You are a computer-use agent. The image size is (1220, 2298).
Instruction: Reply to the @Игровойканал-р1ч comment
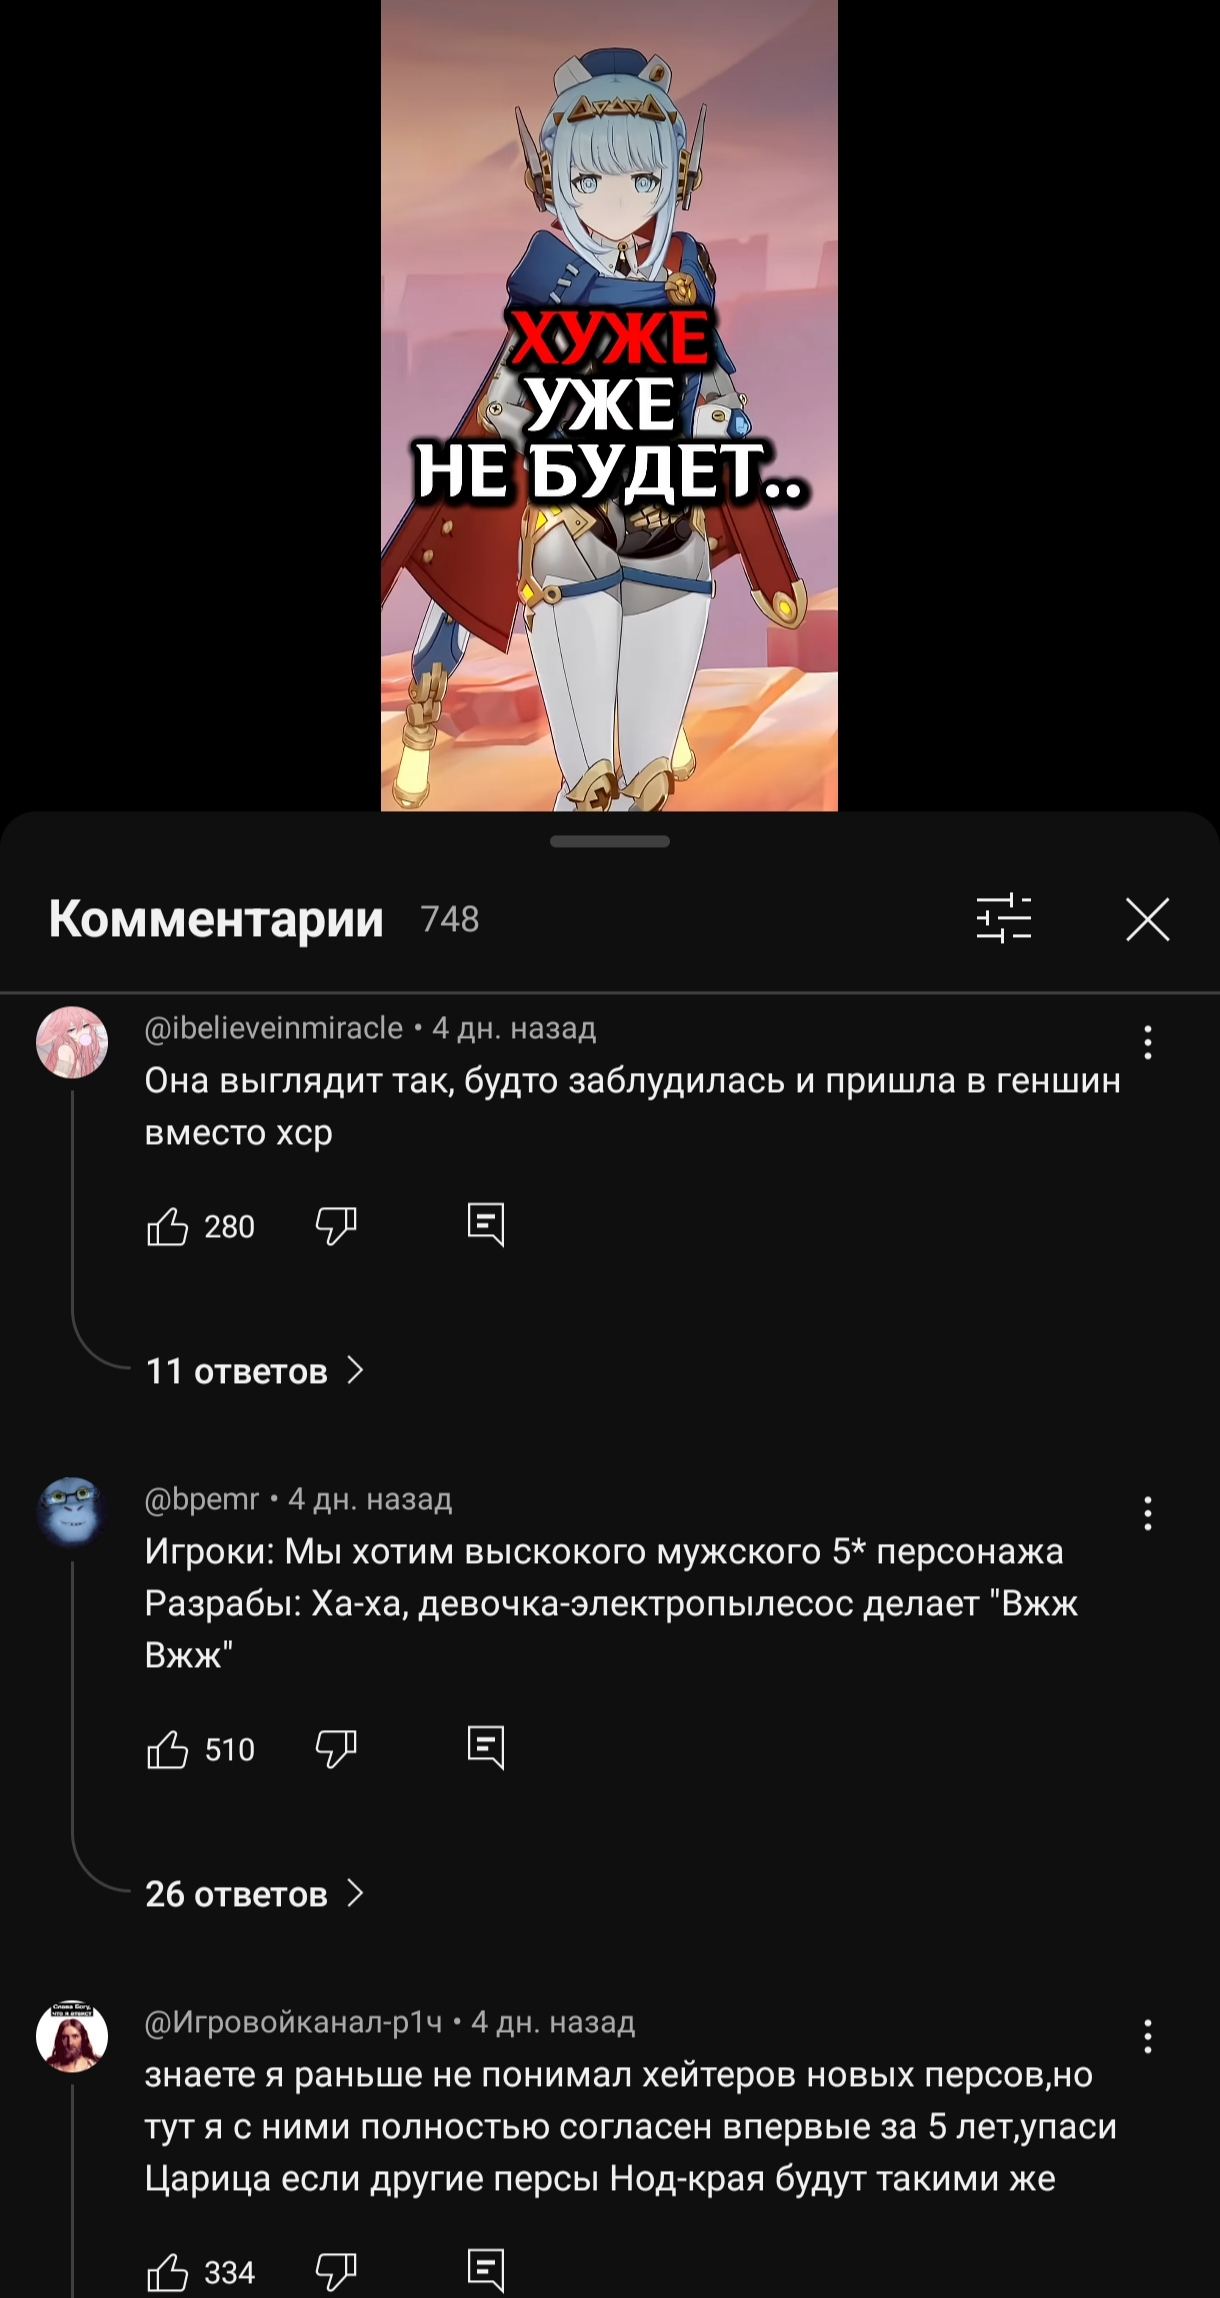(x=486, y=2271)
